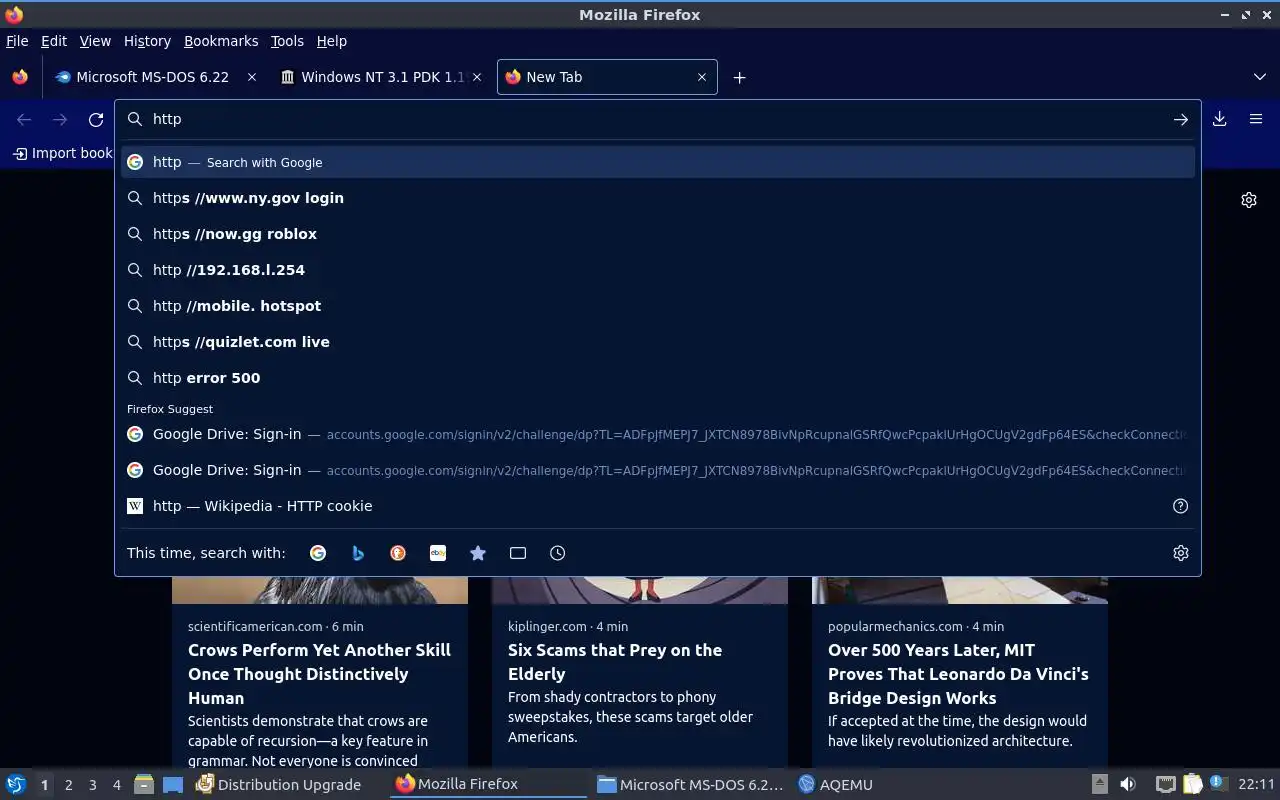Click the crow article thumbnail image
The height and width of the screenshot is (800, 1280).
pyautogui.click(x=320, y=590)
